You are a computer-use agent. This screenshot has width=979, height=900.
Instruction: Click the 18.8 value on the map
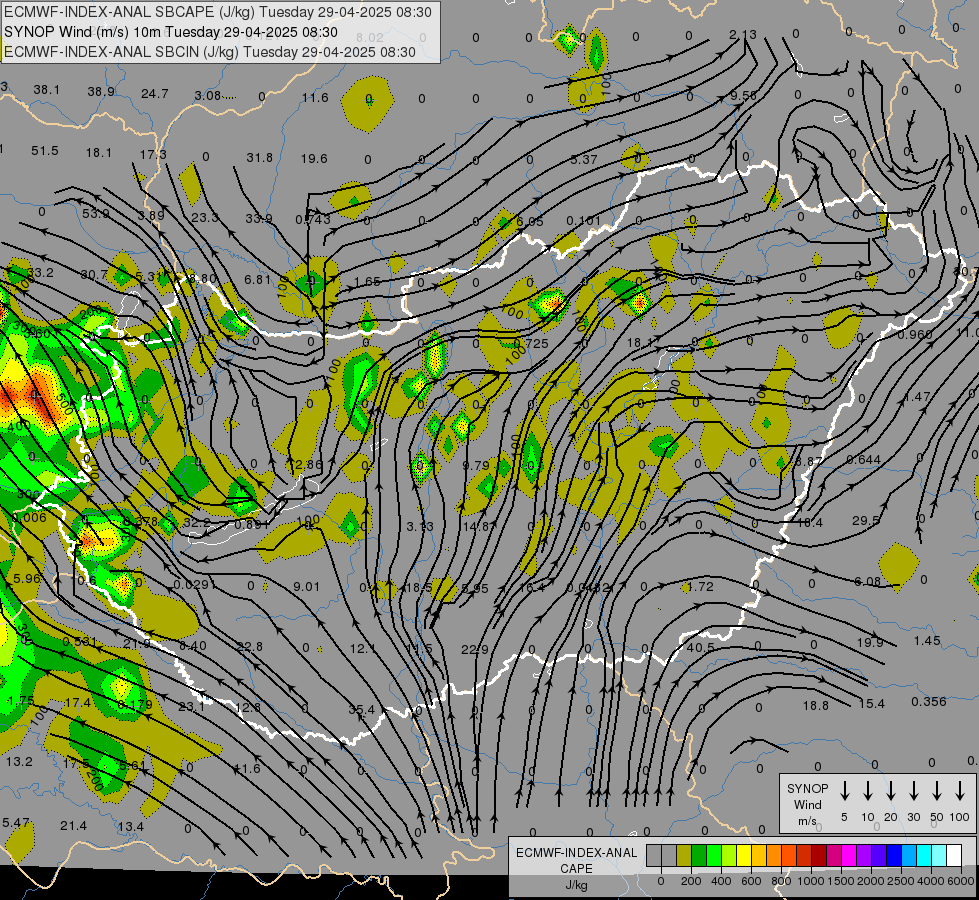point(816,706)
